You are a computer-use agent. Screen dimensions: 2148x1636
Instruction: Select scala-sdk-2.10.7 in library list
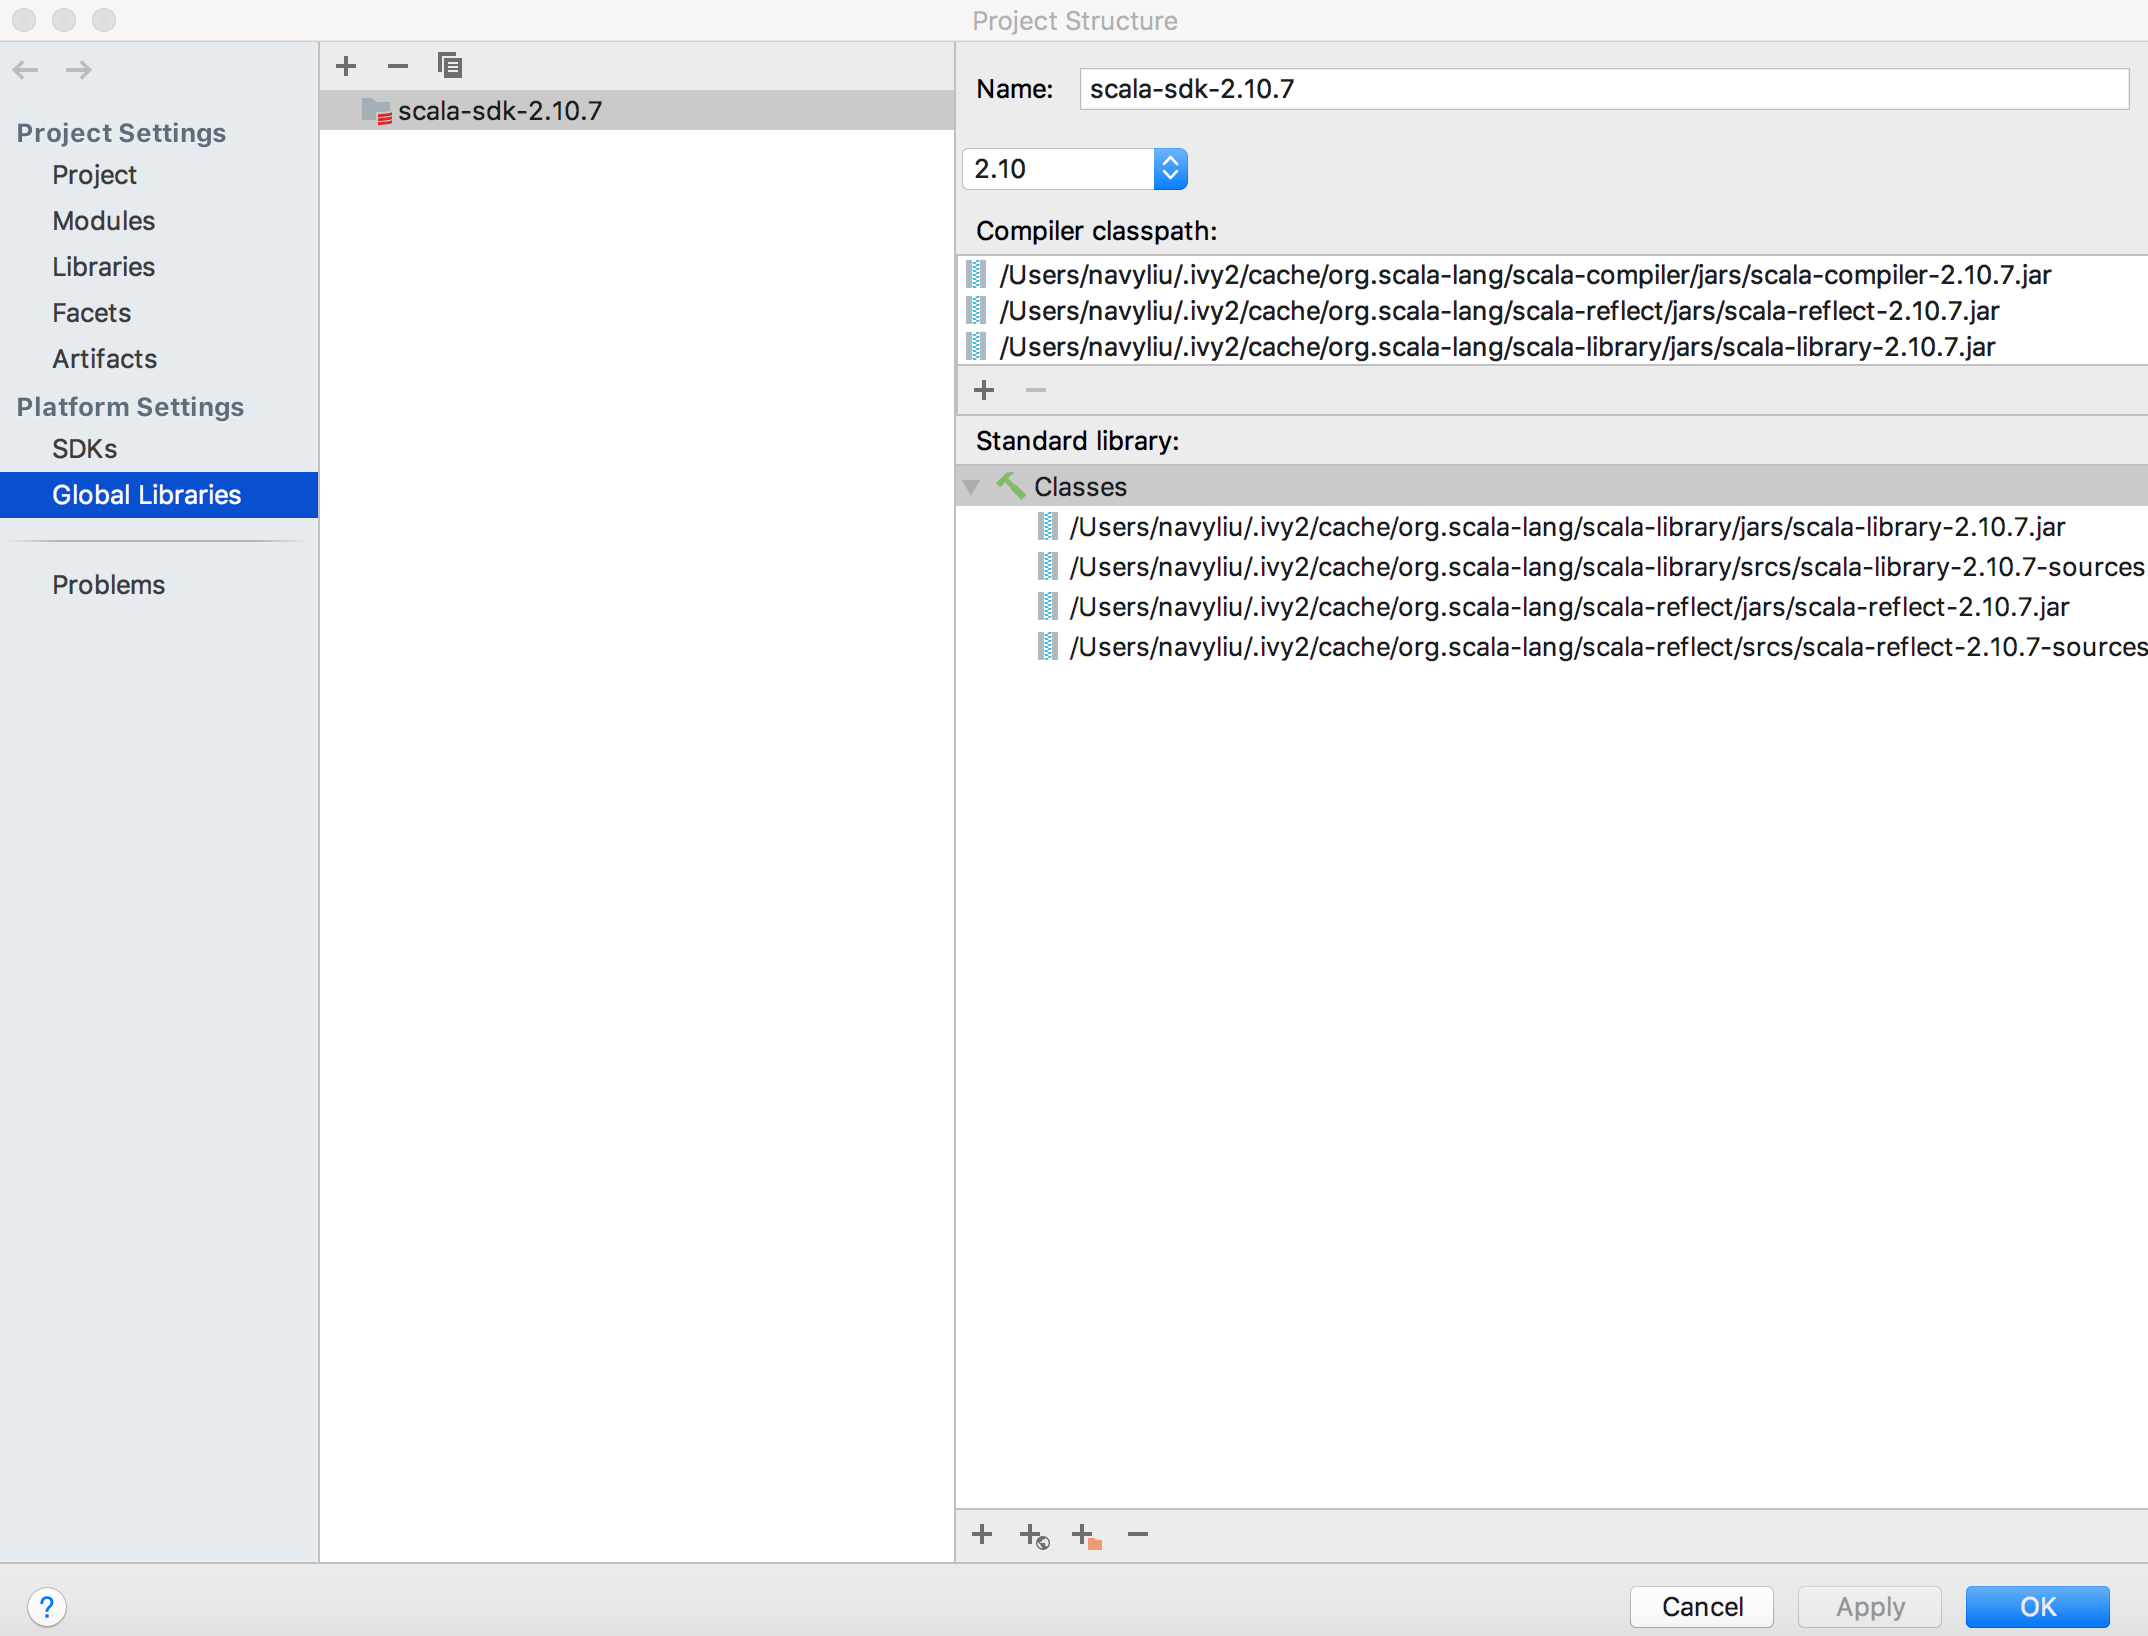pyautogui.click(x=500, y=111)
